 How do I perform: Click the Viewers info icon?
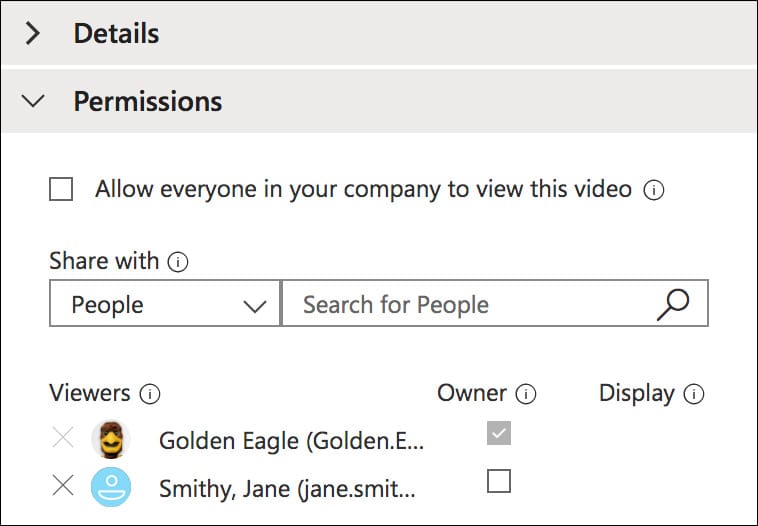[x=150, y=394]
